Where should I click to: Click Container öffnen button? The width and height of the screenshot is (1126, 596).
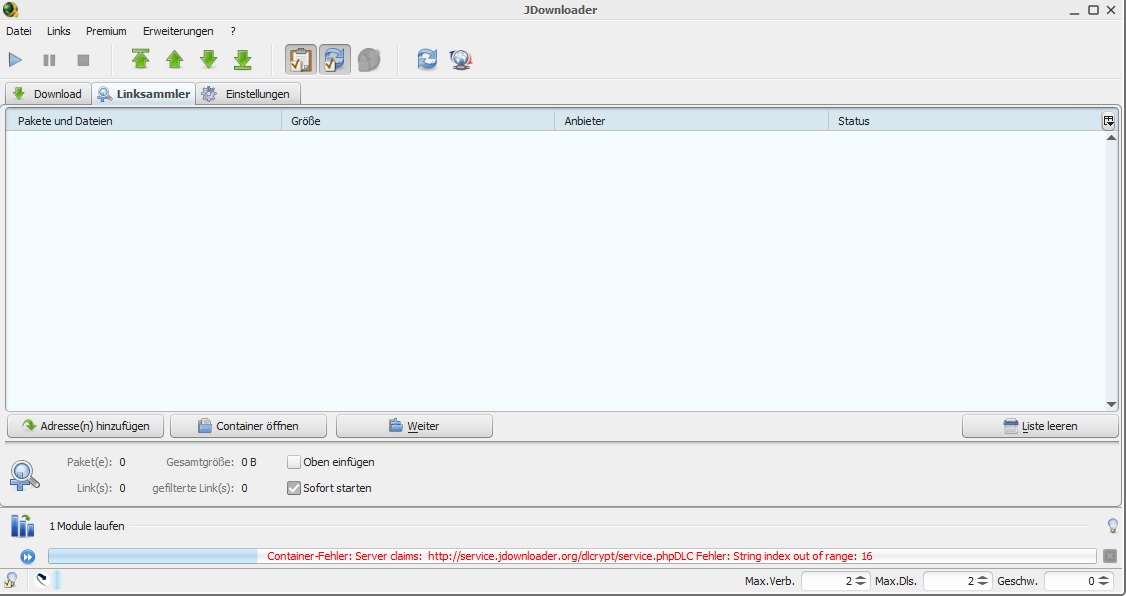248,426
